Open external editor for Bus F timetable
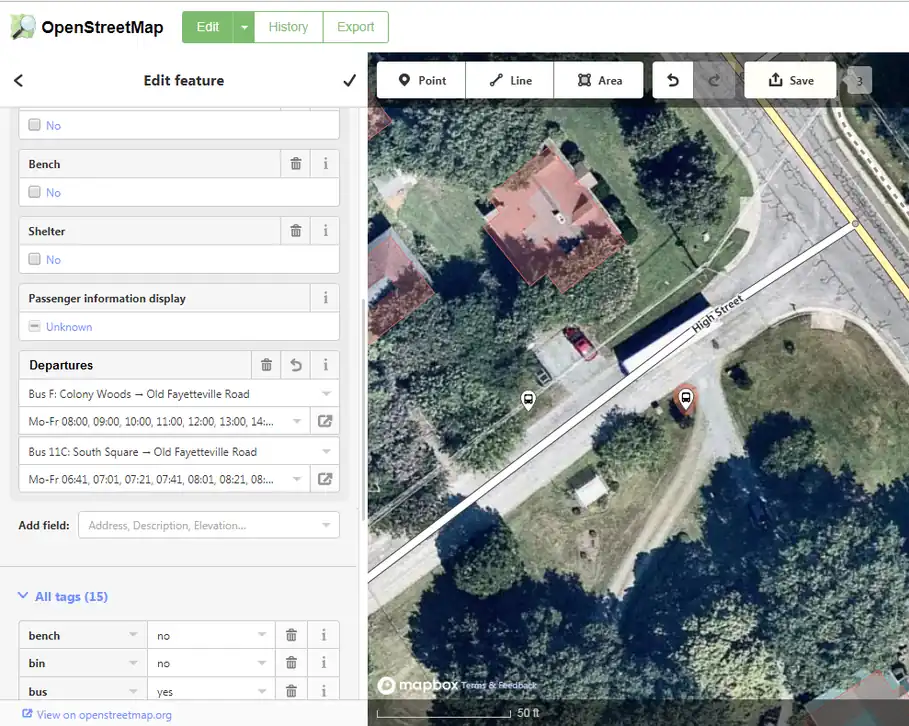 pos(325,422)
